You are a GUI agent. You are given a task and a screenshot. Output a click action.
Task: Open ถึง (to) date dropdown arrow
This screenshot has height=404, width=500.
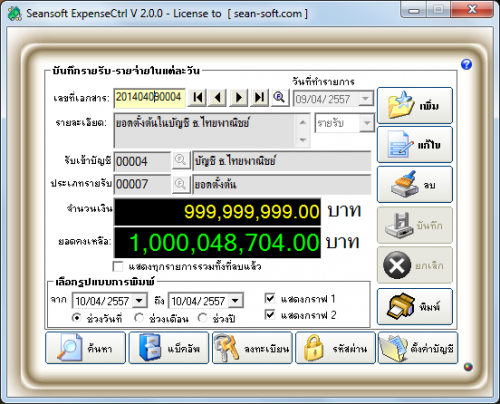pyautogui.click(x=235, y=301)
